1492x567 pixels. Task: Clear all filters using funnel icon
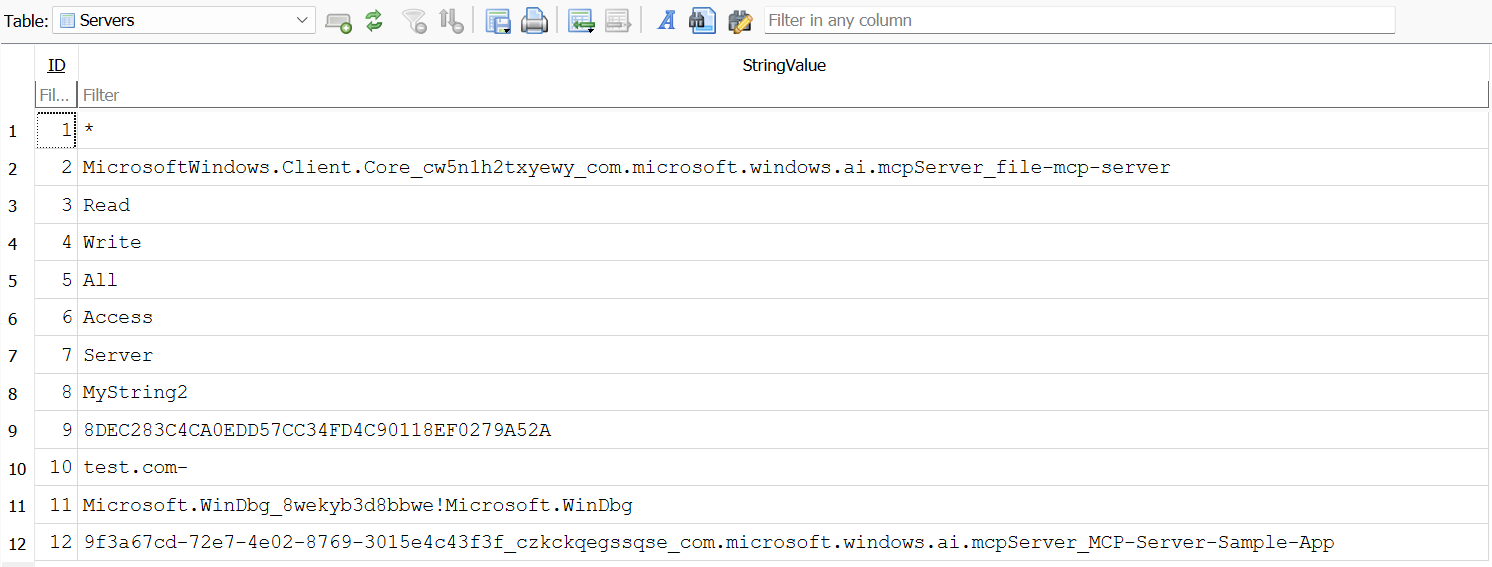(x=413, y=21)
